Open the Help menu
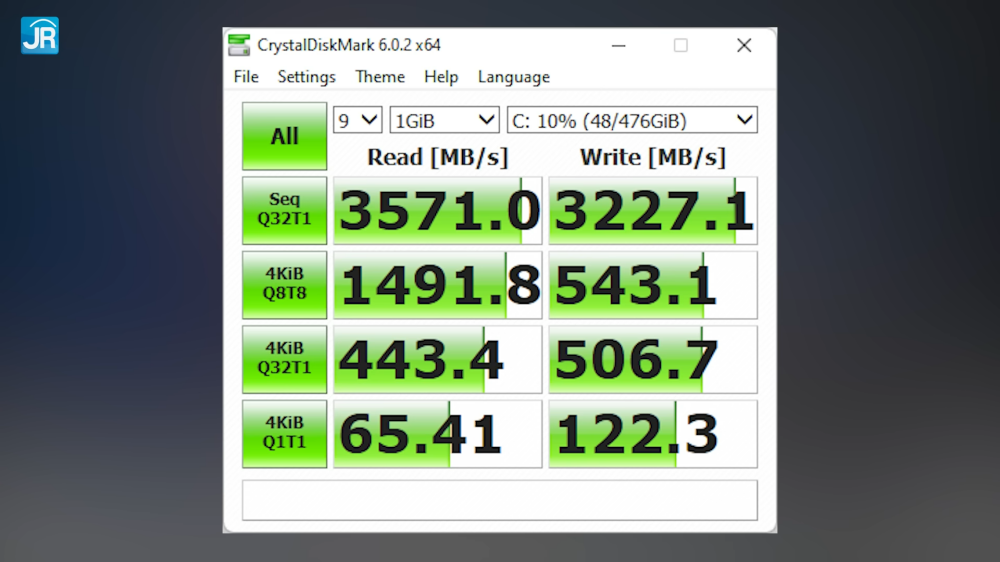 pyautogui.click(x=441, y=77)
